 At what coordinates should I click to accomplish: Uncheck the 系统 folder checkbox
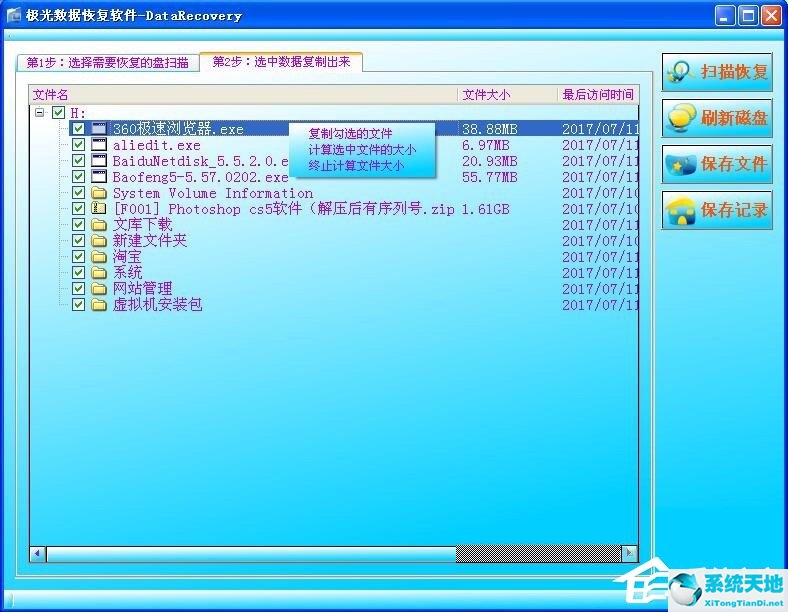pos(78,273)
